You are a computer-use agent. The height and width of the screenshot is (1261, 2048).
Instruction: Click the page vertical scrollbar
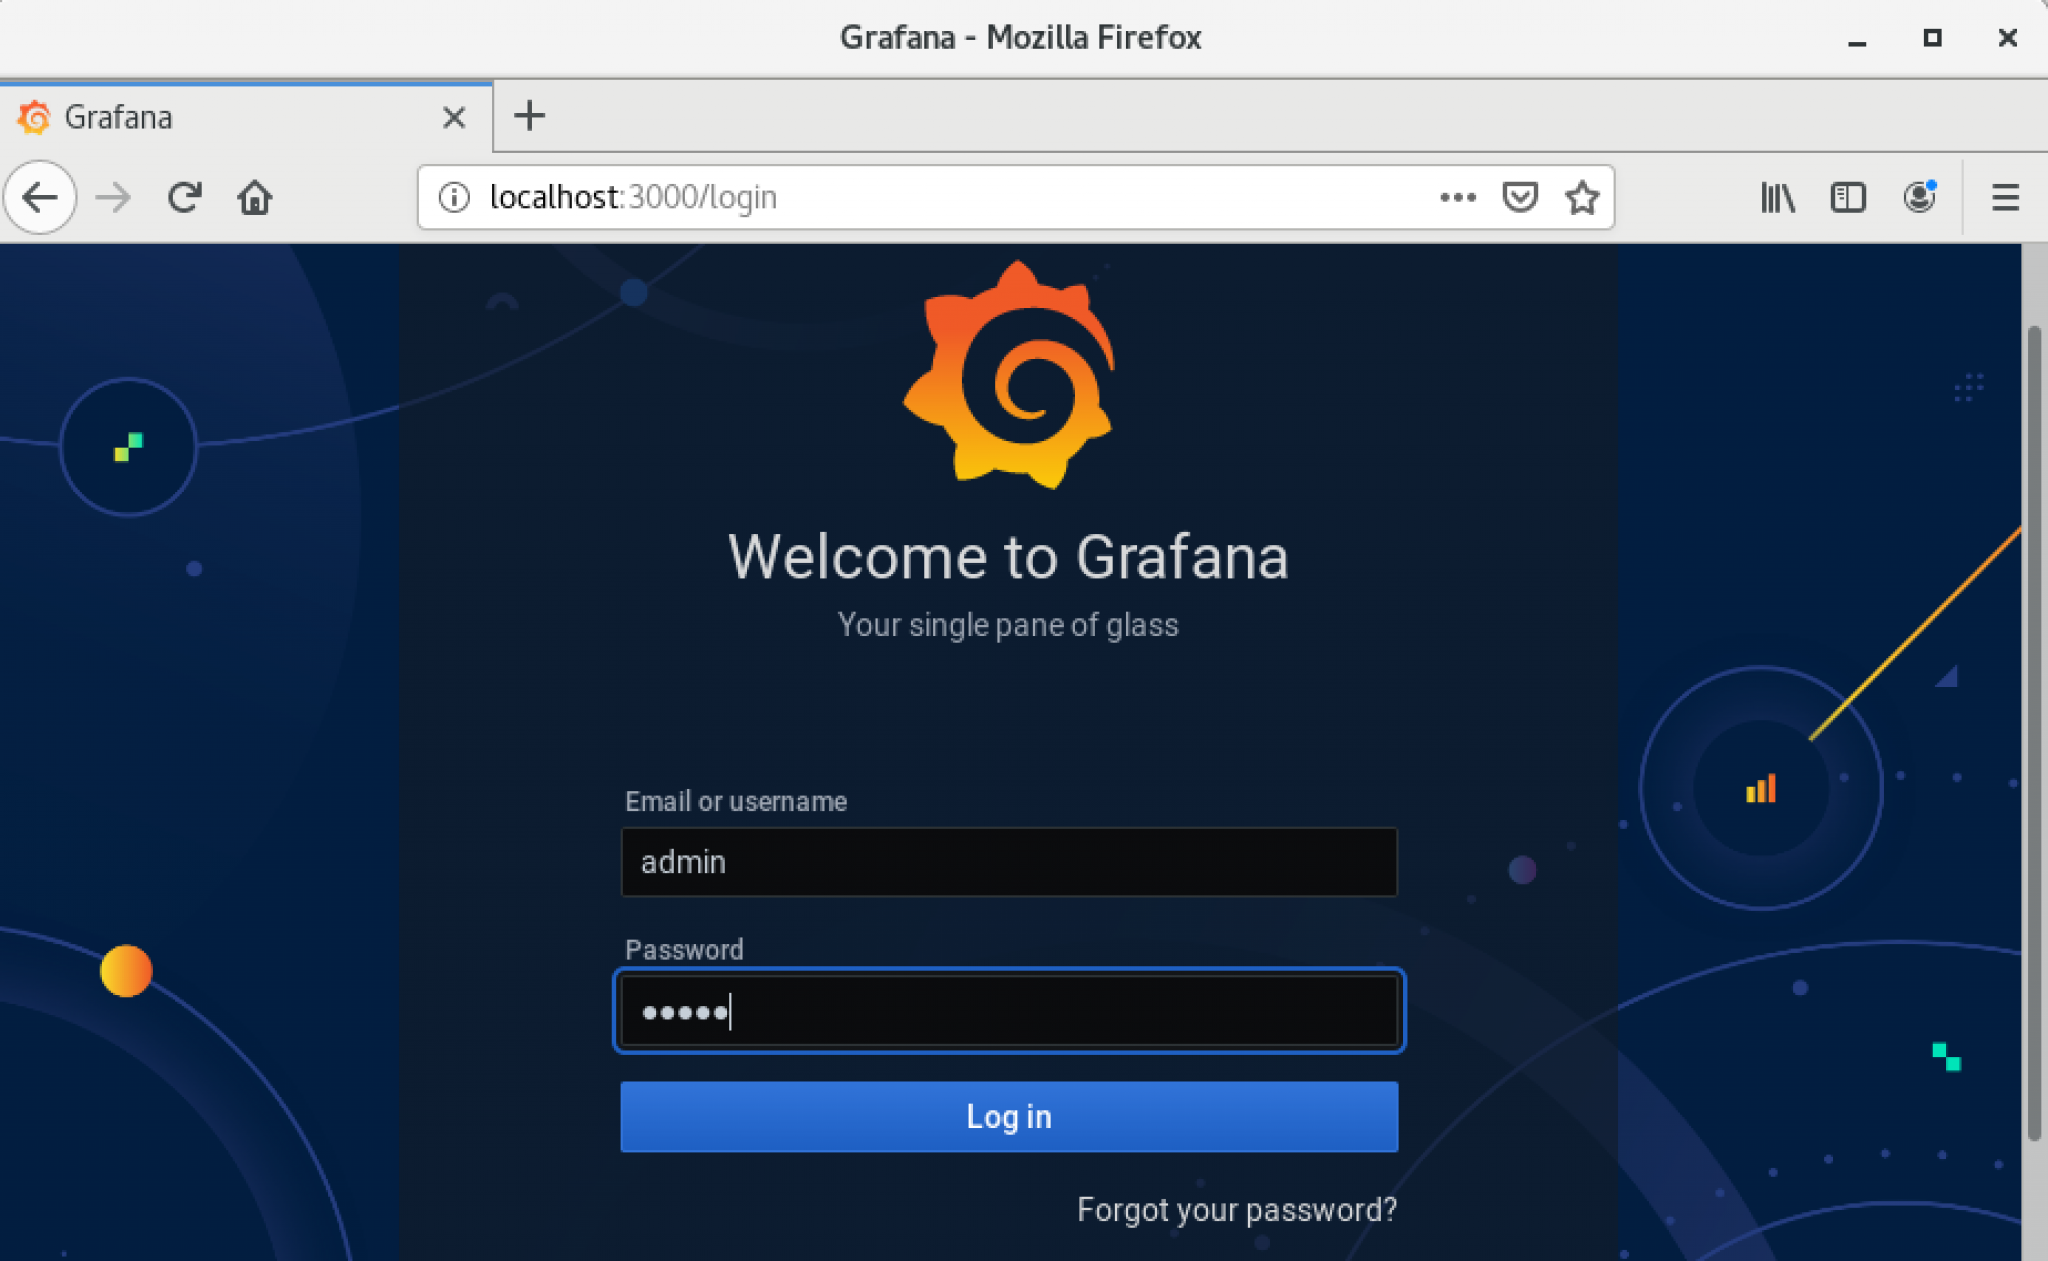(x=2034, y=732)
